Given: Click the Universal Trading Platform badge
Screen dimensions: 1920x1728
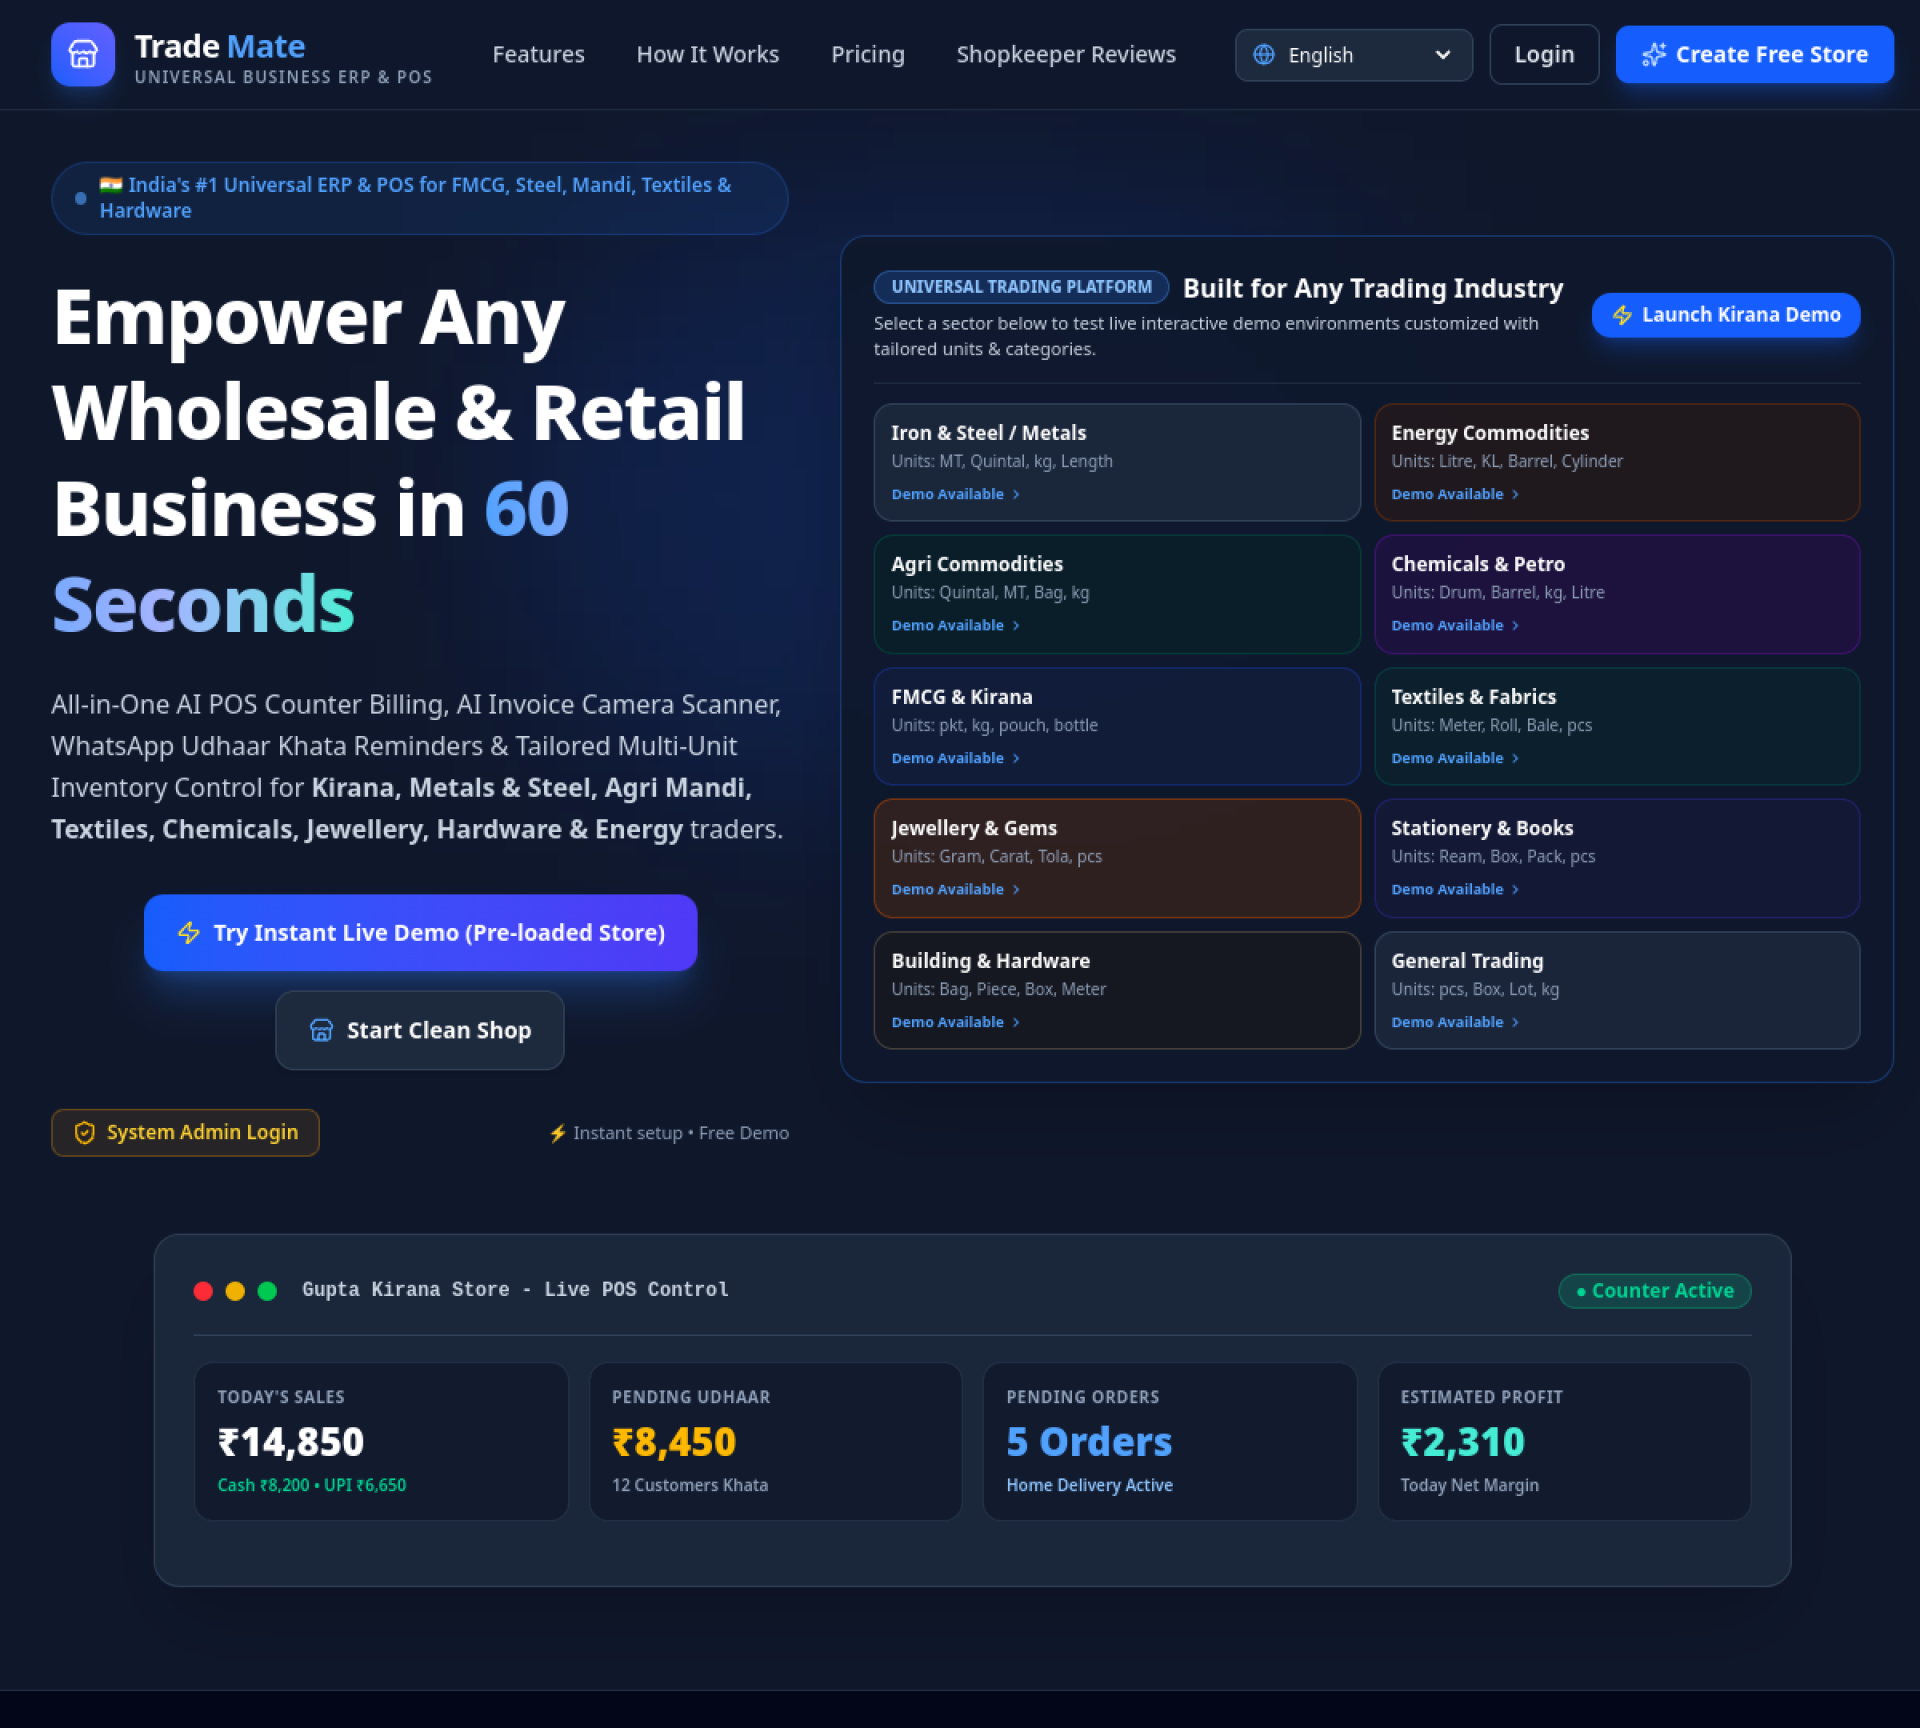Looking at the screenshot, I should coord(1021,287).
